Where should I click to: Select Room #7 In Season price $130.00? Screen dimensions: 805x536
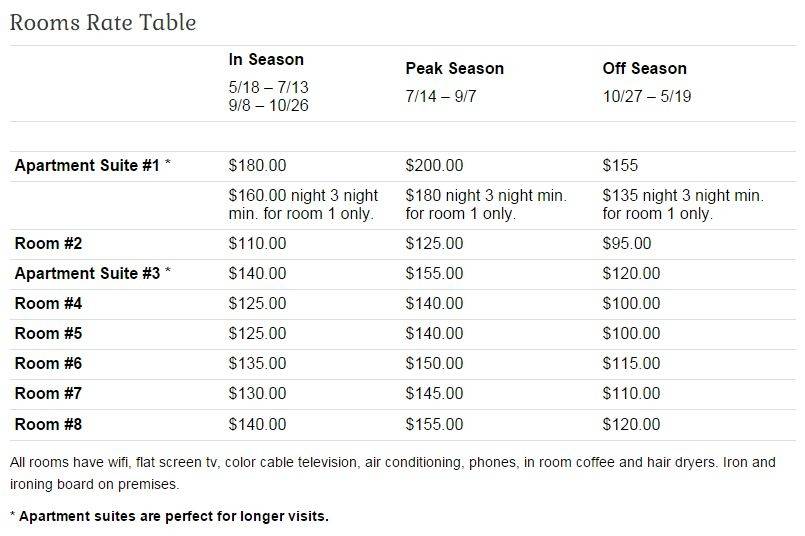[x=257, y=396]
